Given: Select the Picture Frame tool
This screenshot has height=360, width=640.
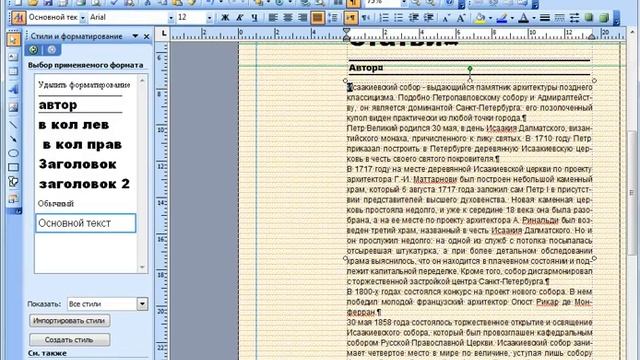Looking at the screenshot, I should (13, 107).
